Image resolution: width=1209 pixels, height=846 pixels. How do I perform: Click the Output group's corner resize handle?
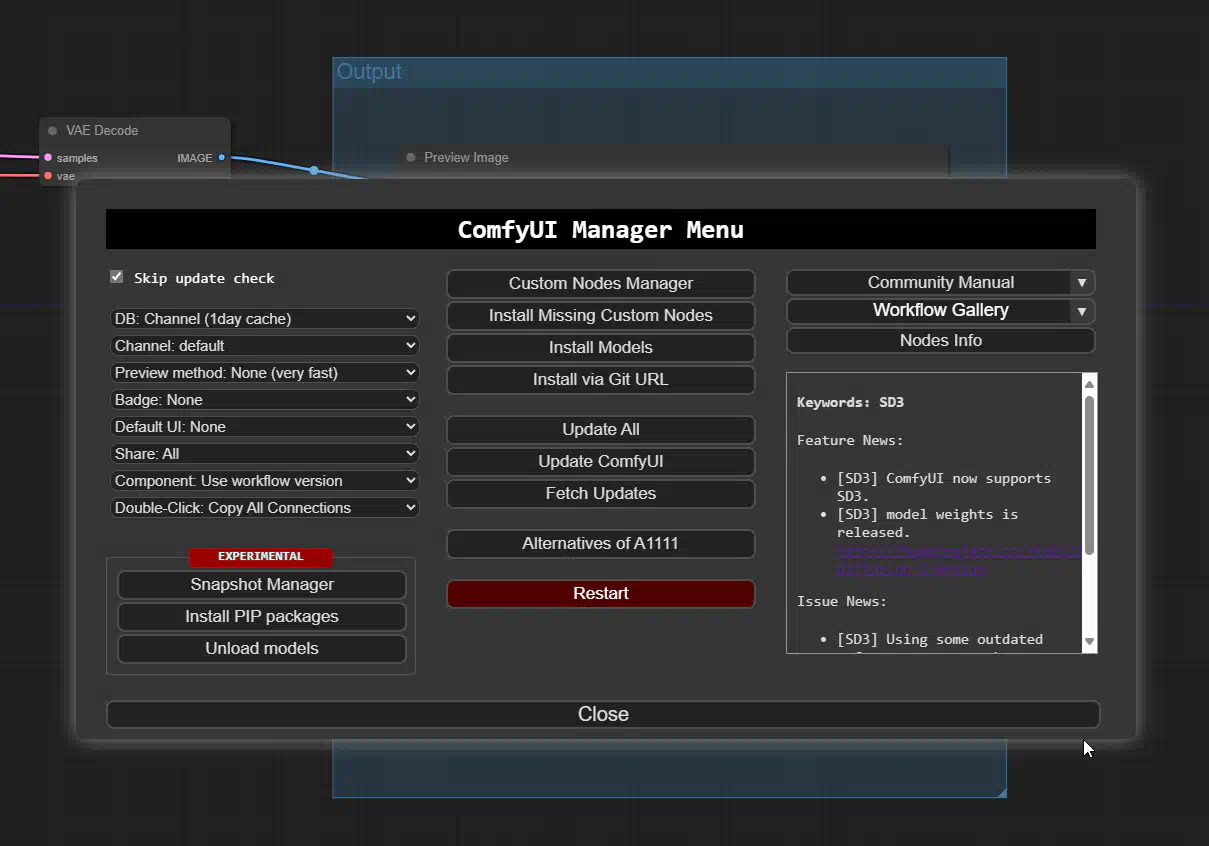point(1000,792)
